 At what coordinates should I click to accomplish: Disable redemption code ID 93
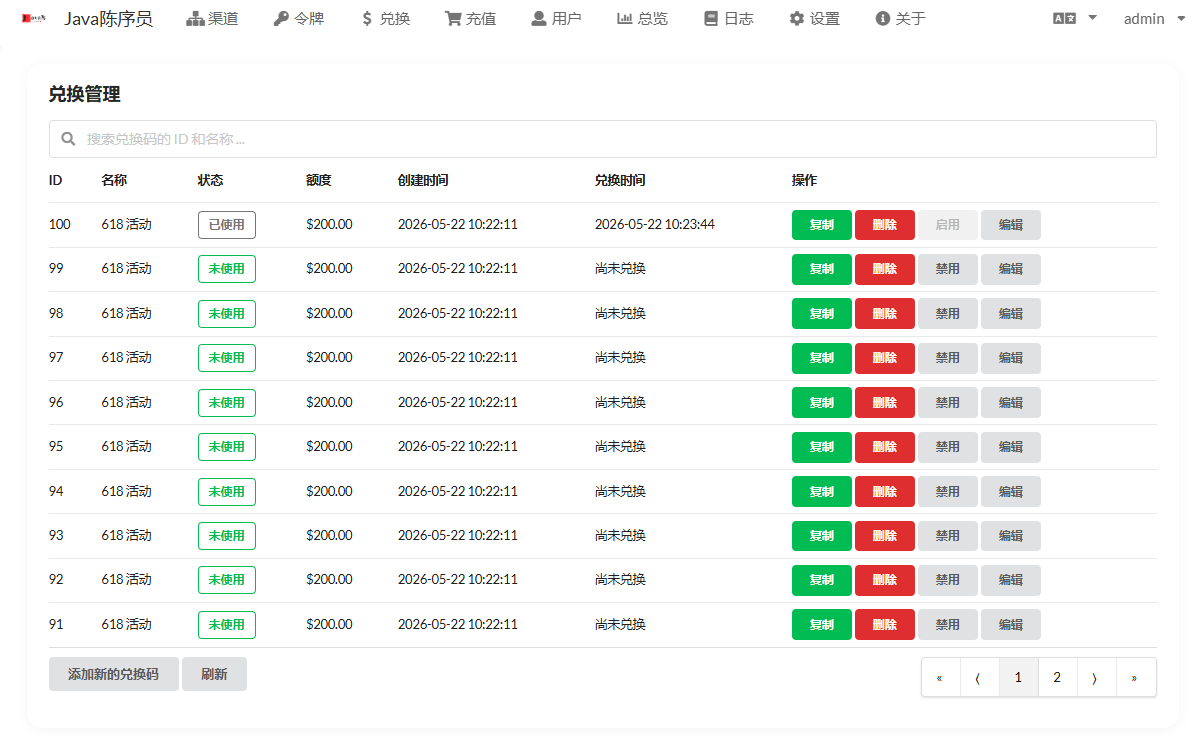click(x=948, y=535)
